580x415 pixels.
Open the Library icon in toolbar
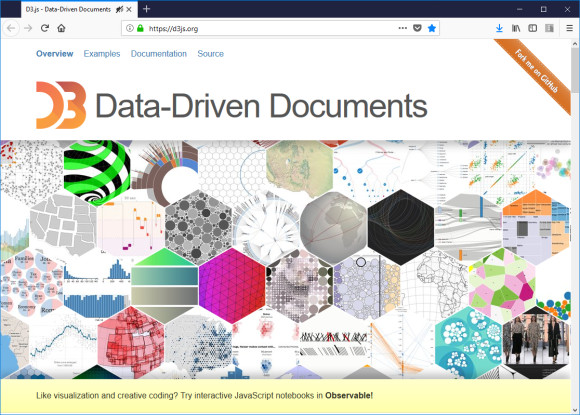tap(516, 28)
